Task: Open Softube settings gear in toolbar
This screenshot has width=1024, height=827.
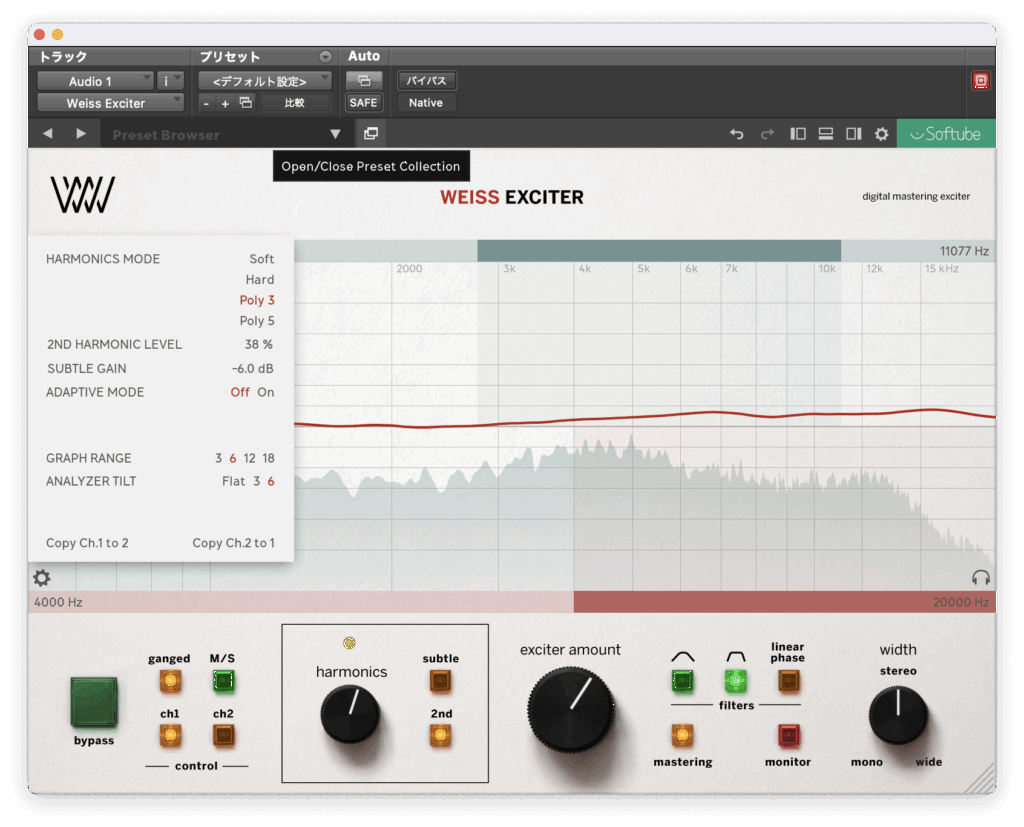Action: (x=882, y=134)
